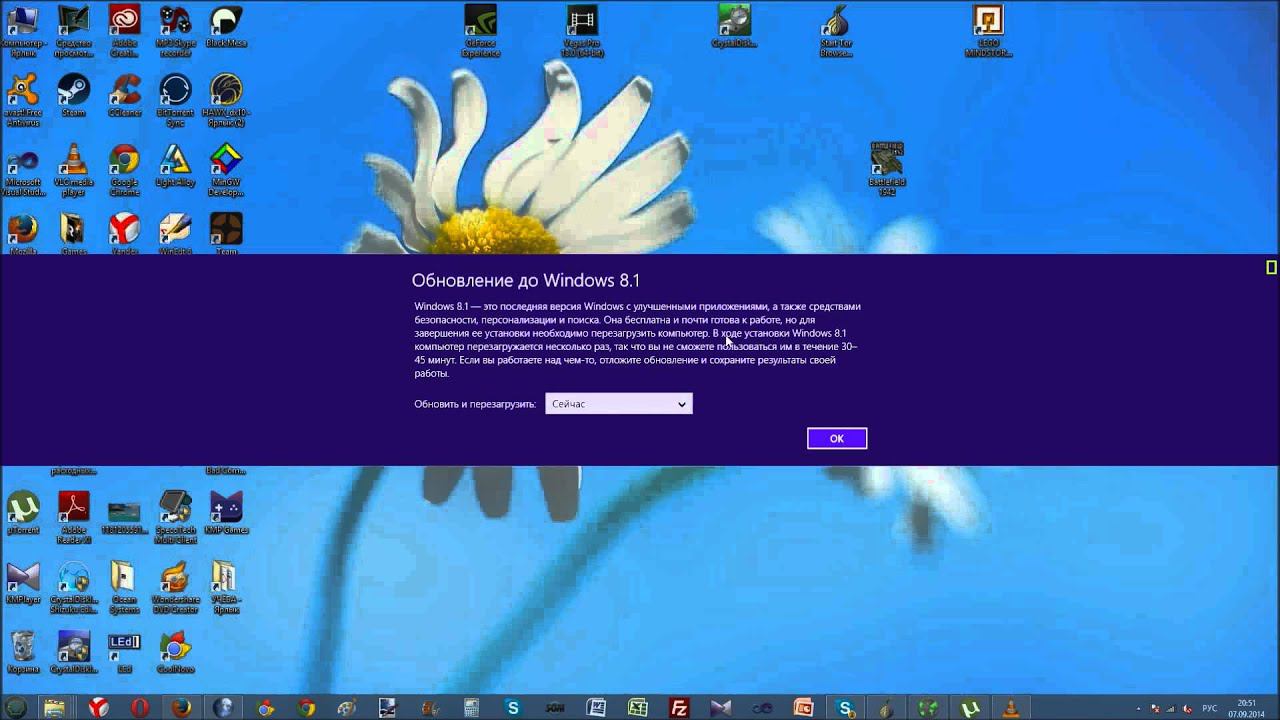Select the MinGW Developer desktop shortcut
This screenshot has width=1280, height=720.
[226, 169]
